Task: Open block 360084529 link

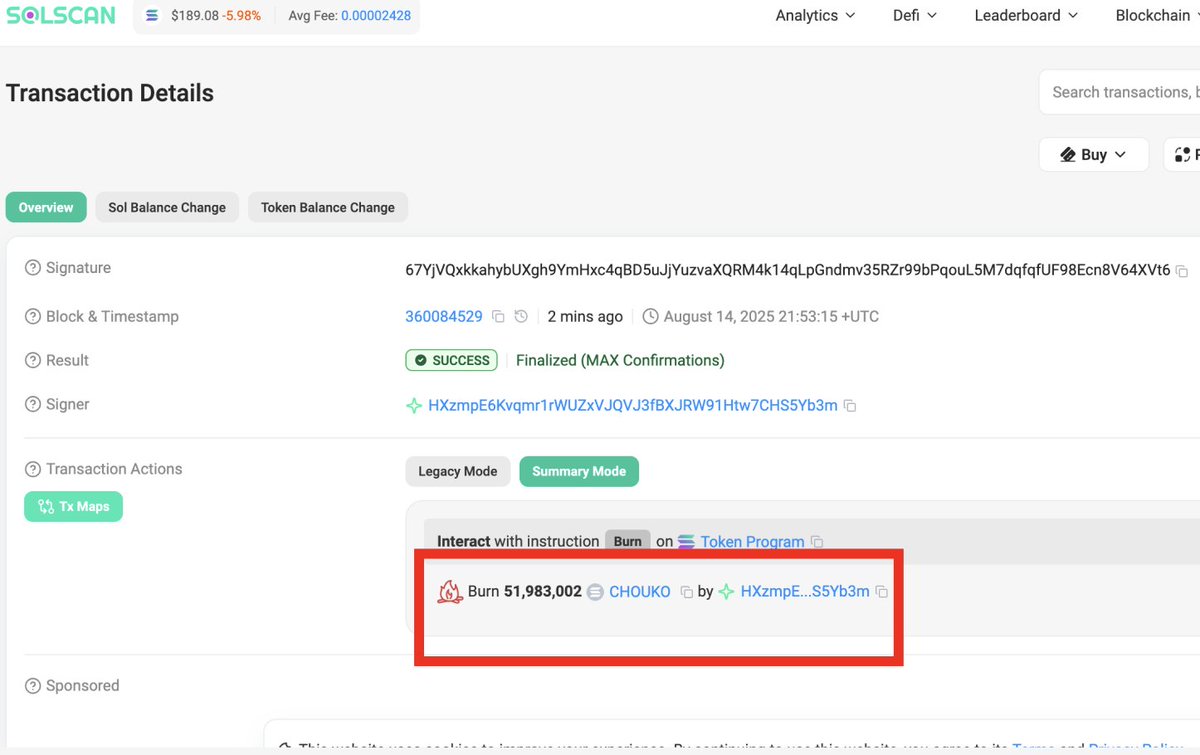Action: pos(444,316)
